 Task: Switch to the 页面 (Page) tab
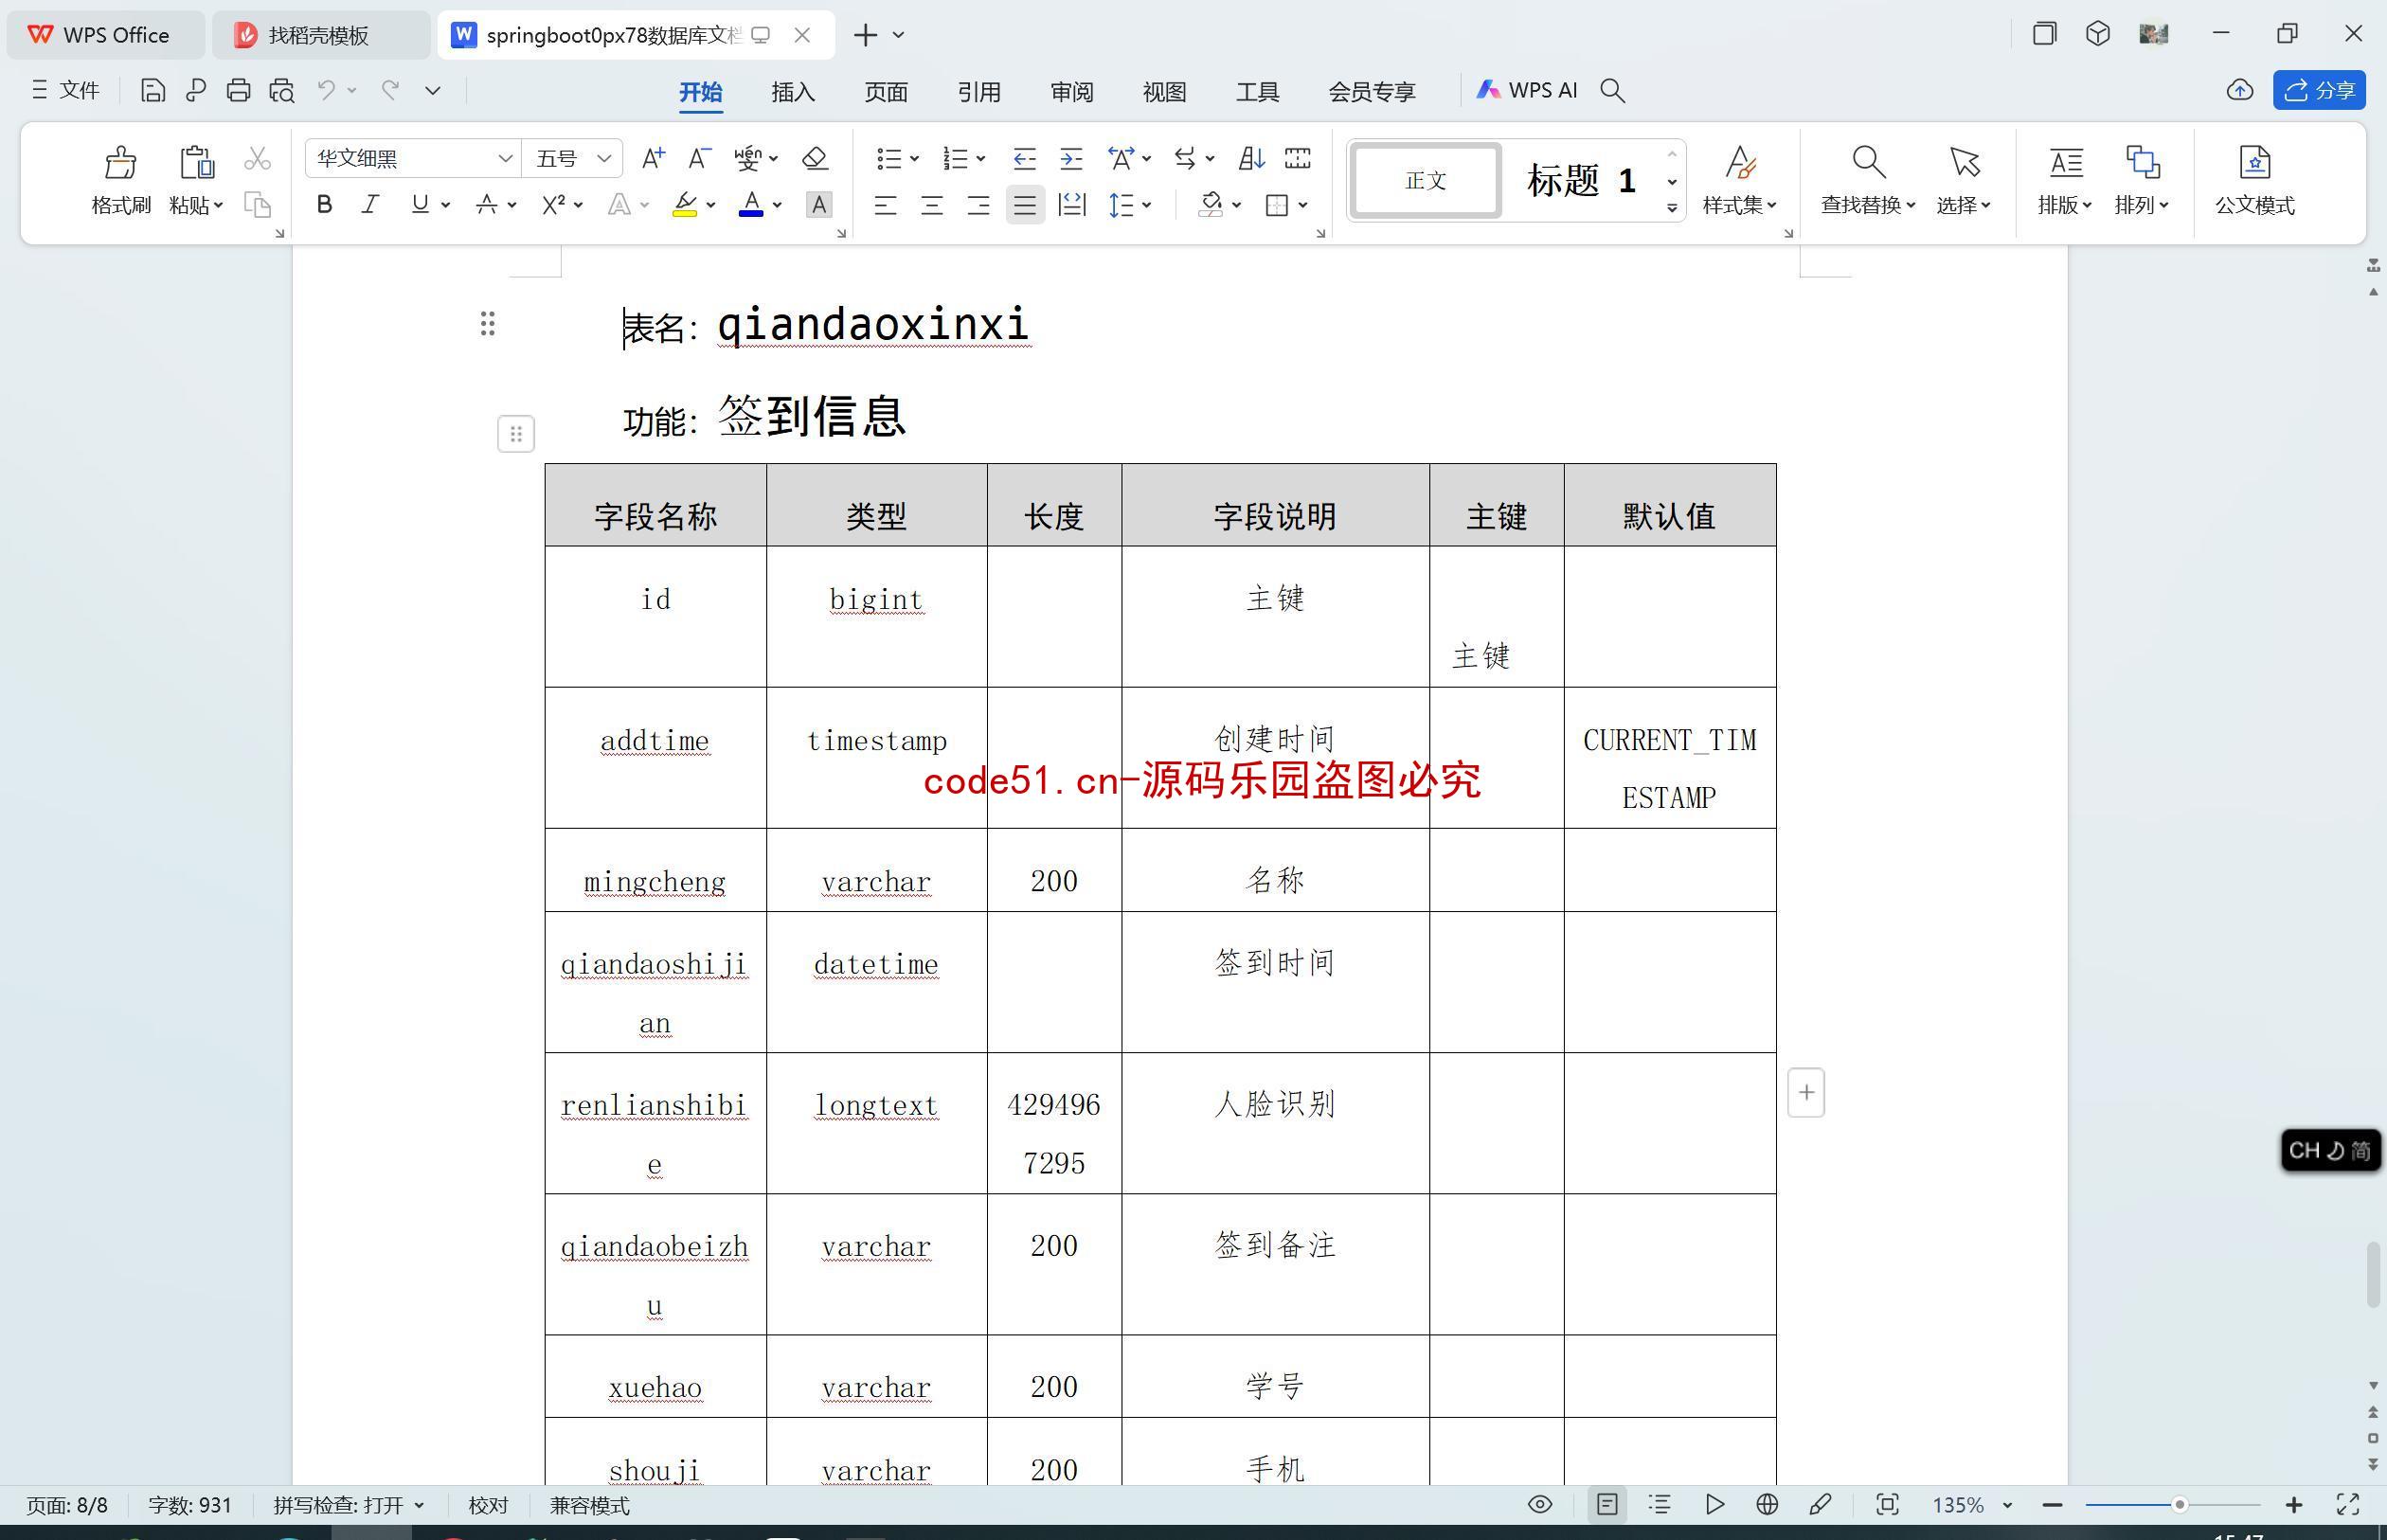tap(886, 92)
